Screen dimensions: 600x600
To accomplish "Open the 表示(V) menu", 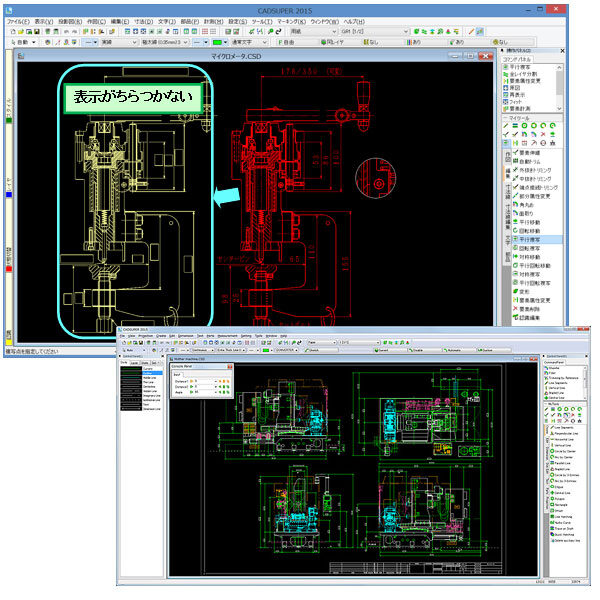I will (44, 21).
